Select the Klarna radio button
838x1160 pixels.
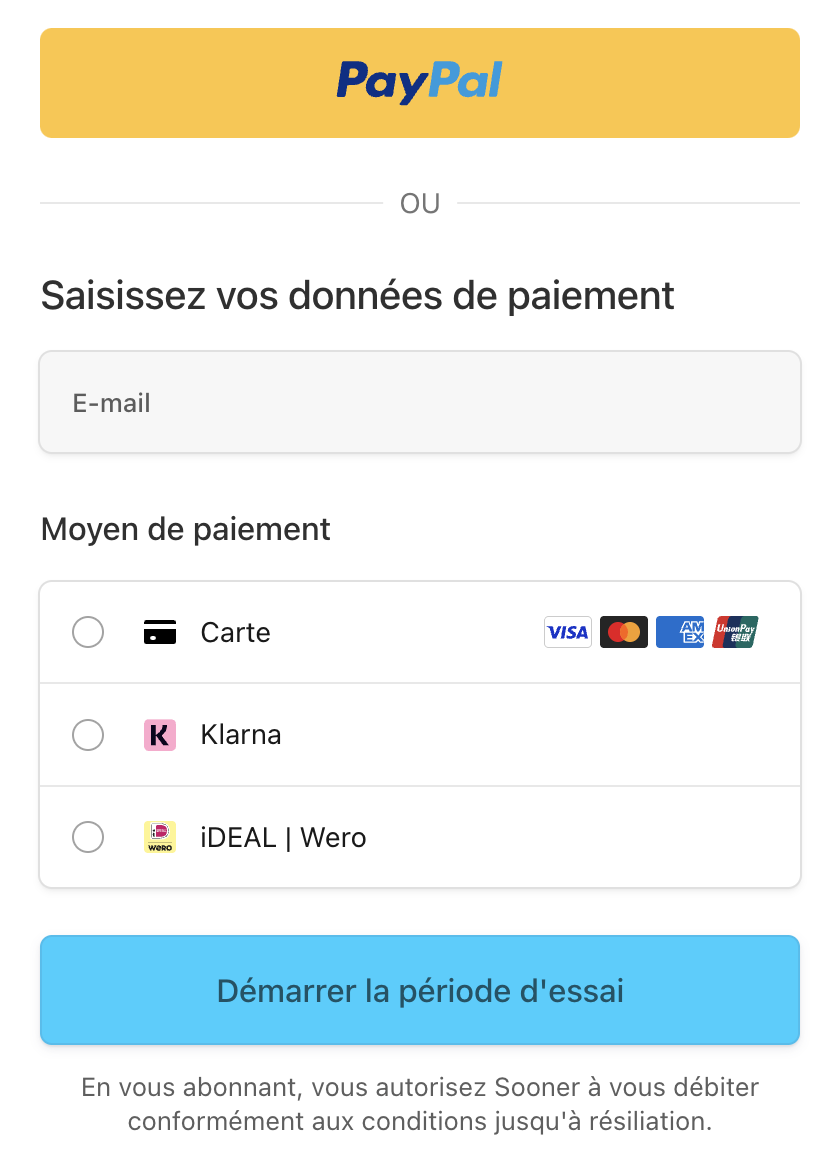click(88, 735)
